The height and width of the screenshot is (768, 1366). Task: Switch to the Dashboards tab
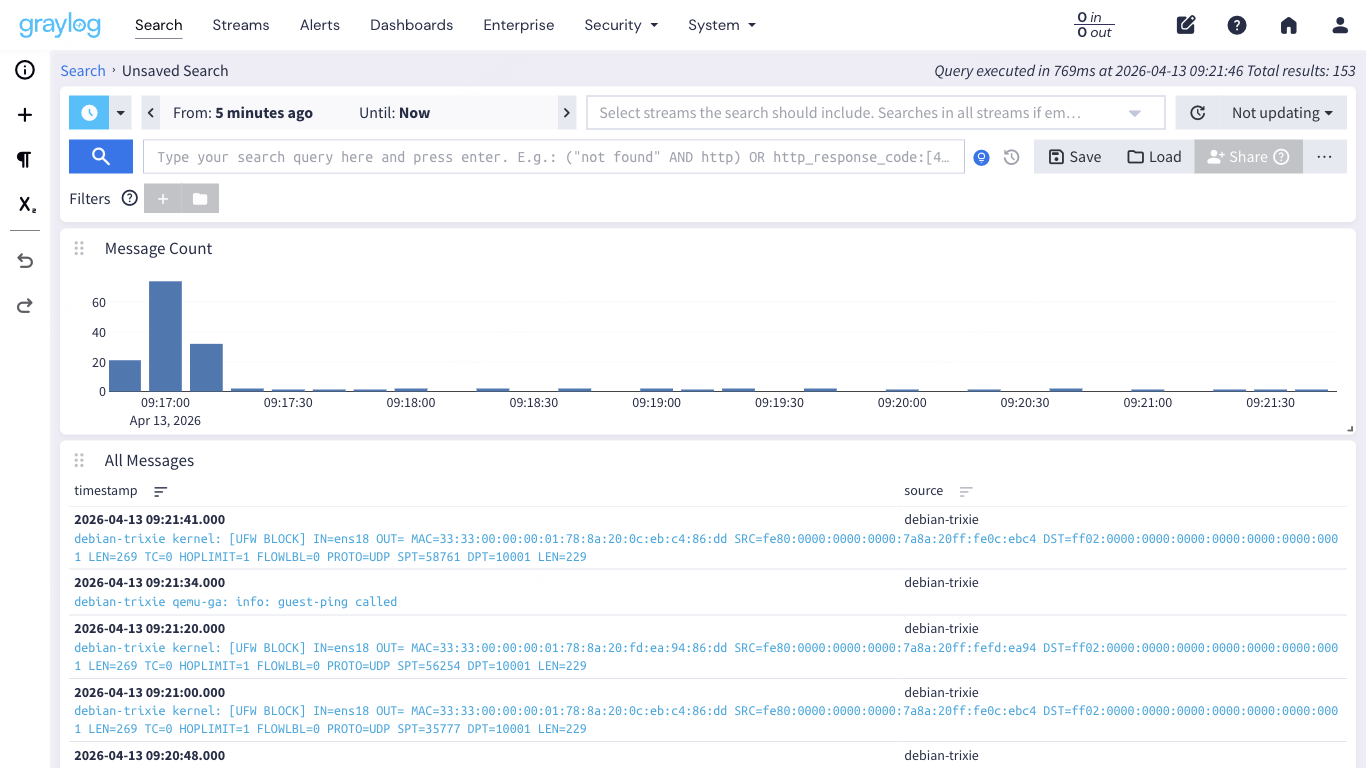pyautogui.click(x=411, y=25)
